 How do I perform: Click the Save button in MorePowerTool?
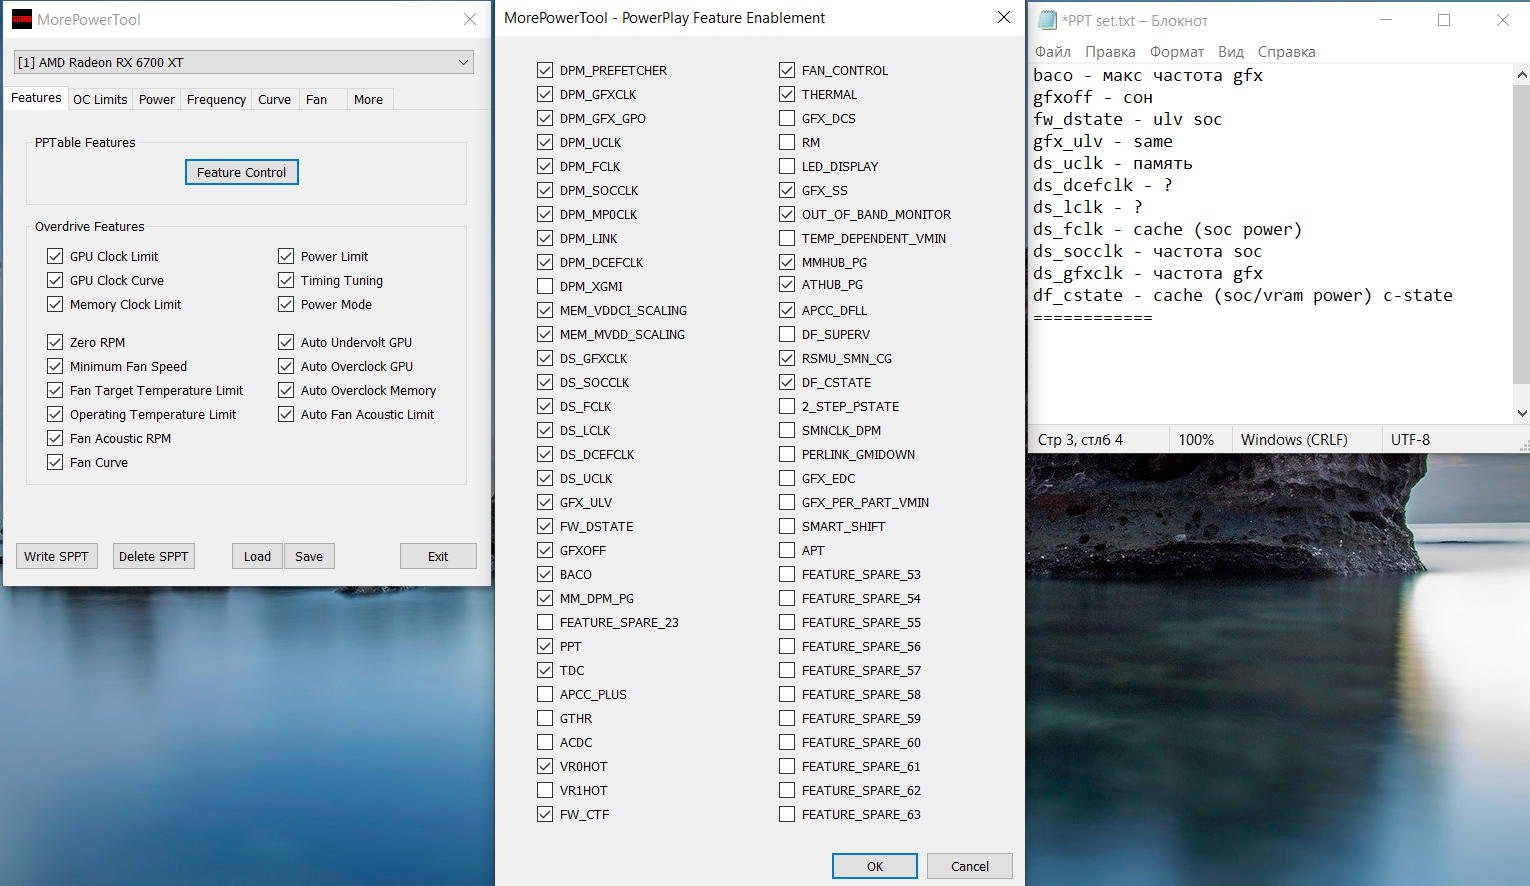click(309, 556)
